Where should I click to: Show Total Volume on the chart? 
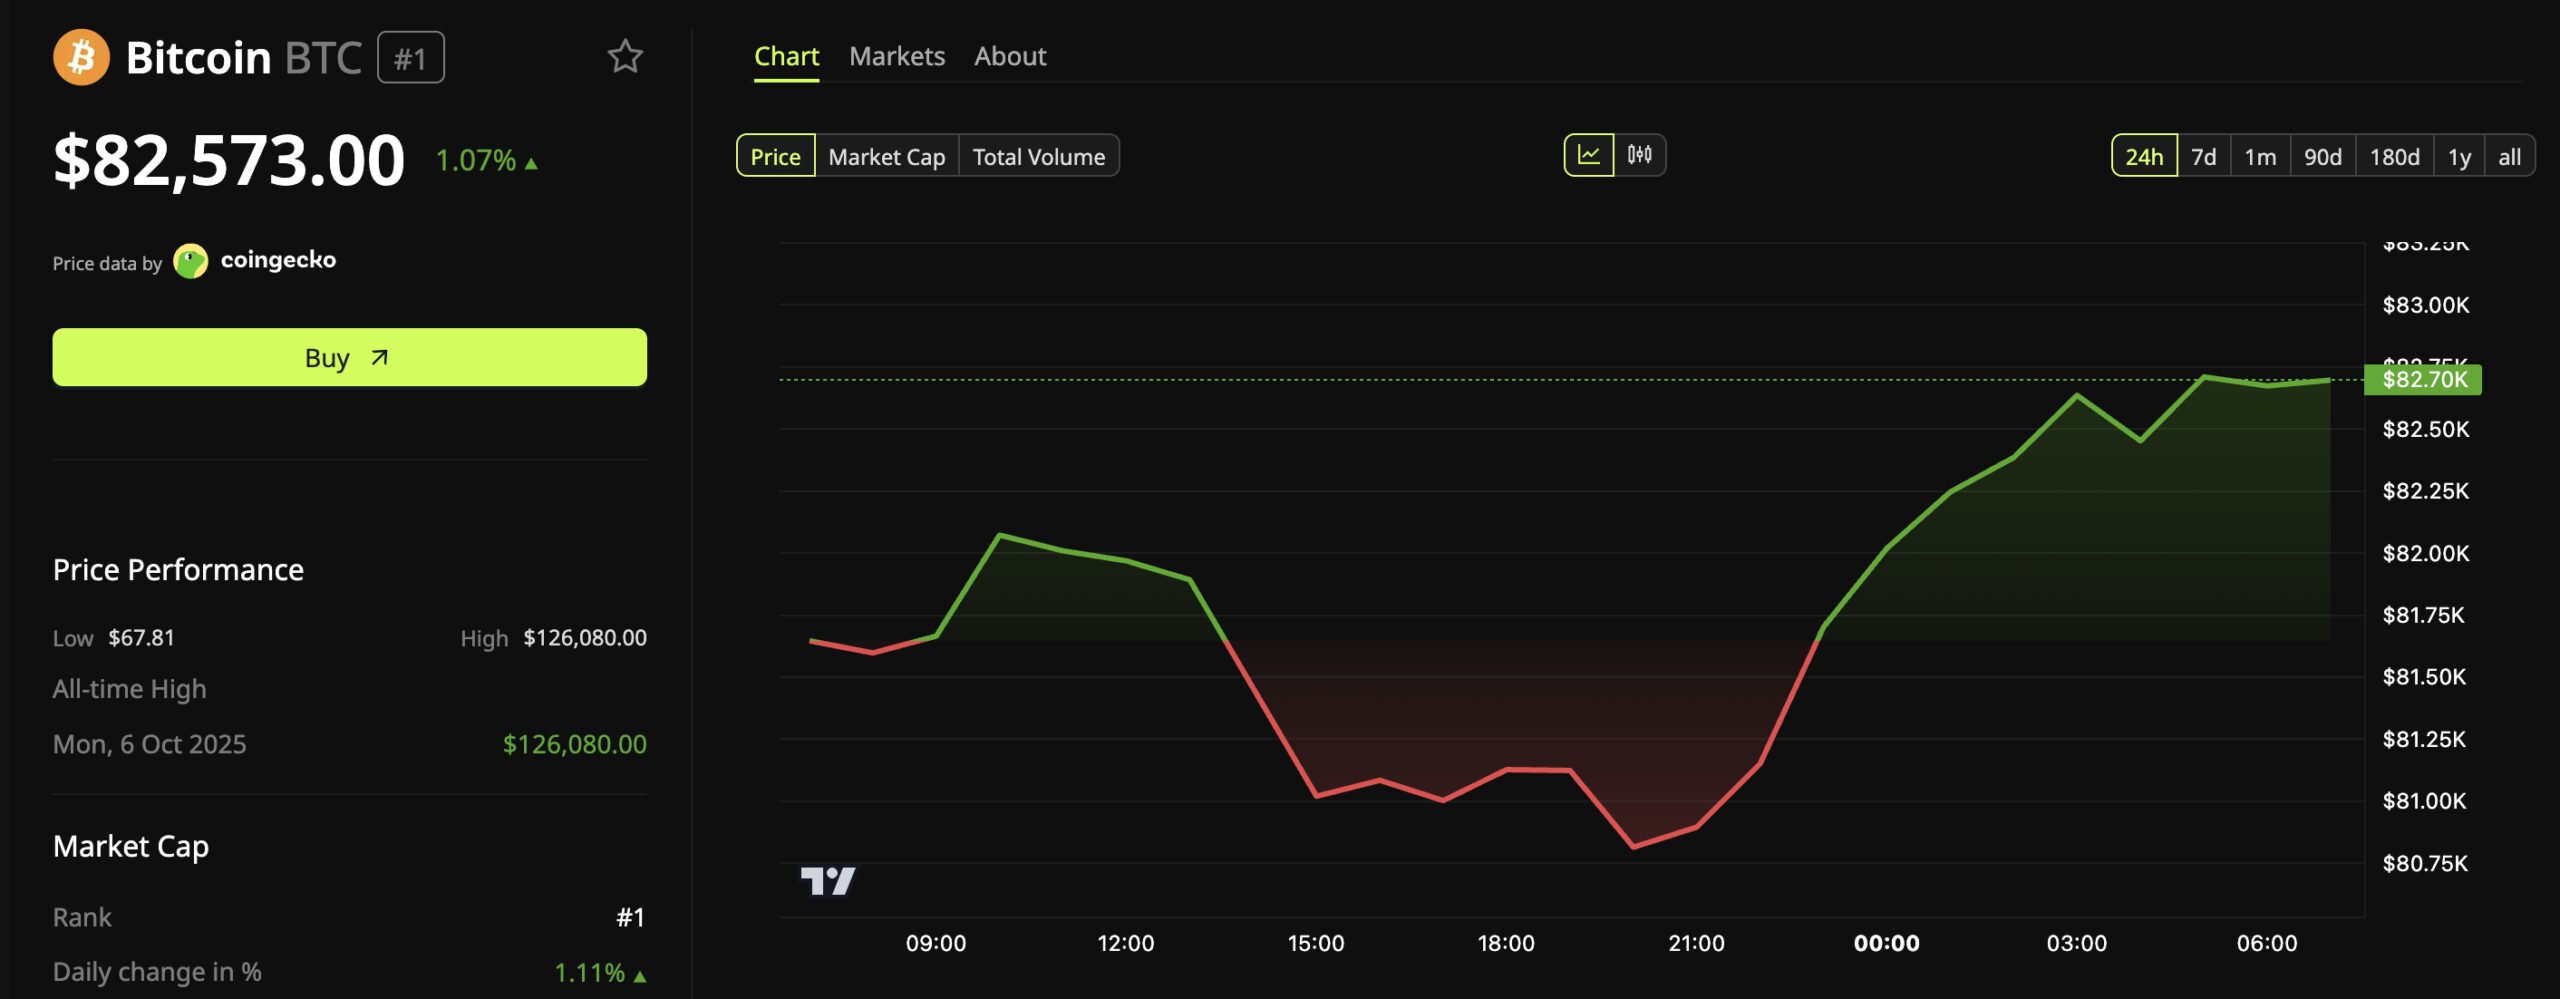click(1039, 156)
